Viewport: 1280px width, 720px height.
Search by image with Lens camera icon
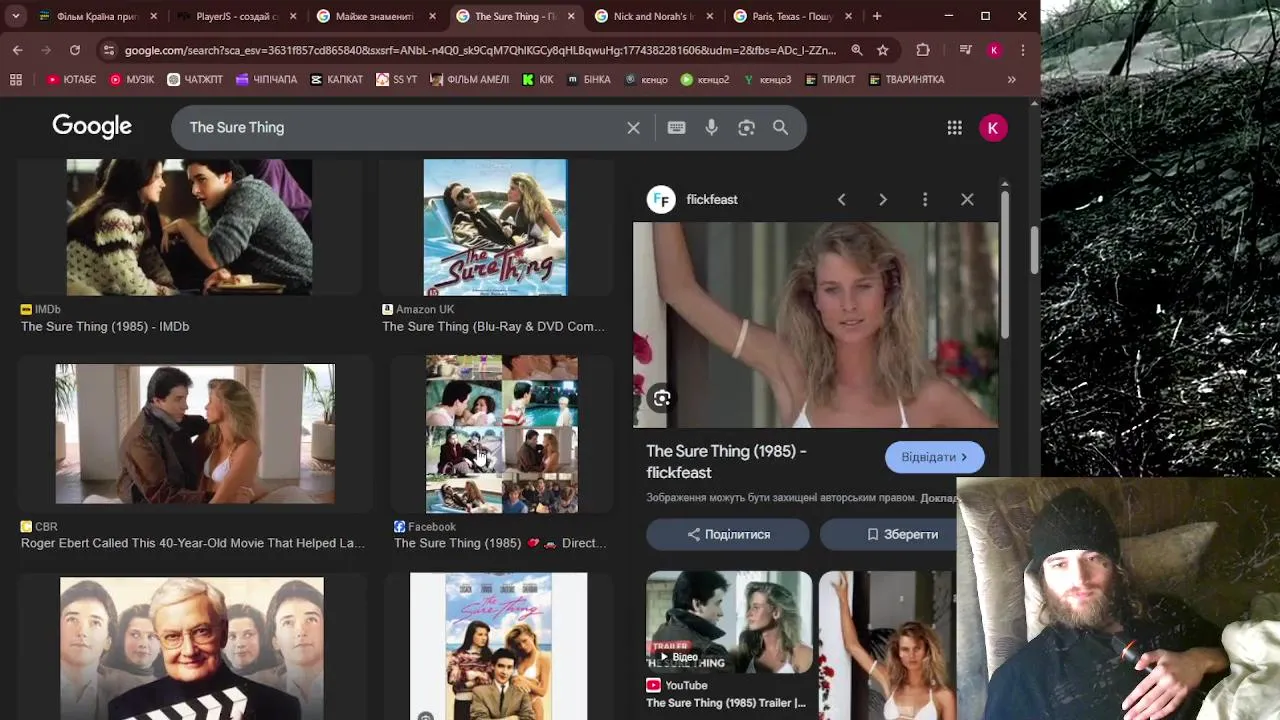pos(746,127)
